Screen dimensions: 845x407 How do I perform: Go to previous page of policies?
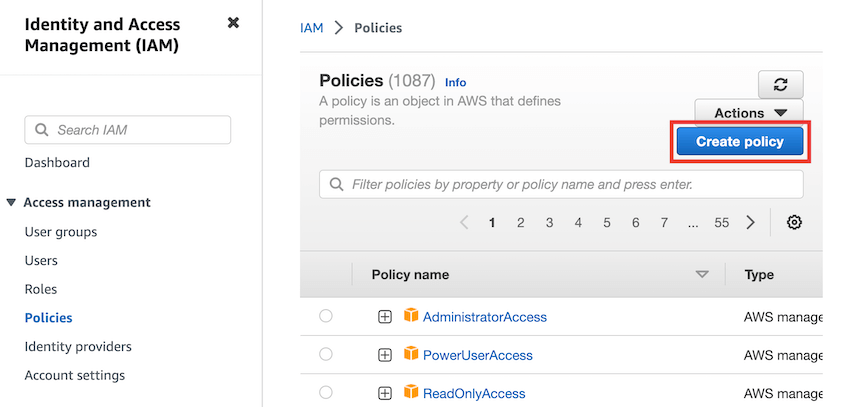pyautogui.click(x=464, y=222)
